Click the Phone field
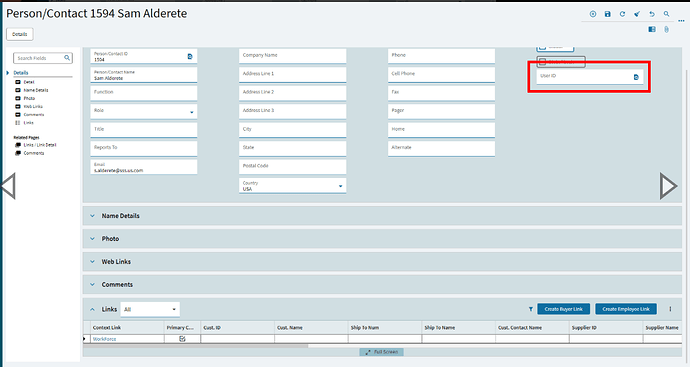The image size is (690, 367). (x=441, y=56)
